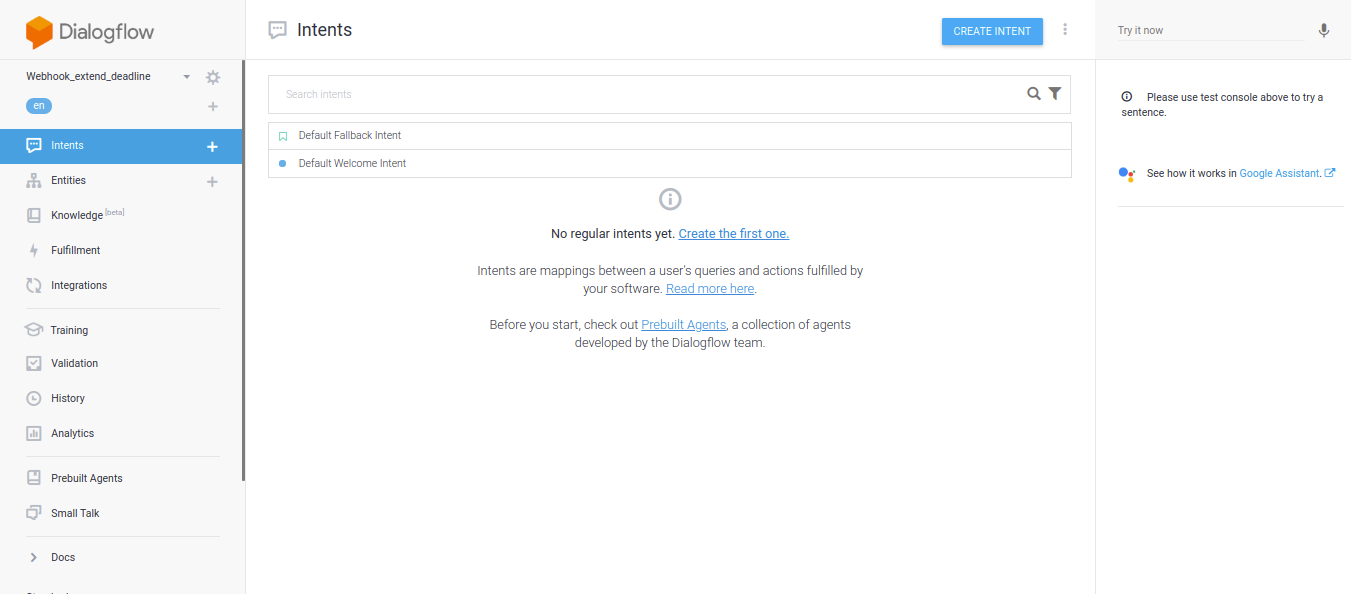Viewport: 1351px width, 594px height.
Task: Expand the Docs section chevron
Action: click(x=33, y=558)
